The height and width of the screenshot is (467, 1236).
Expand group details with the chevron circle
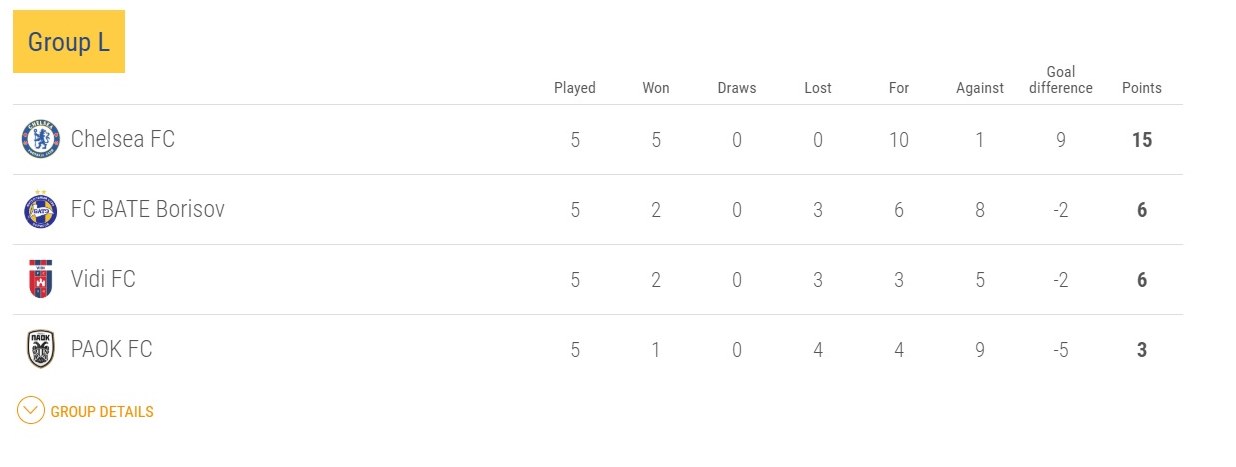click(x=31, y=411)
